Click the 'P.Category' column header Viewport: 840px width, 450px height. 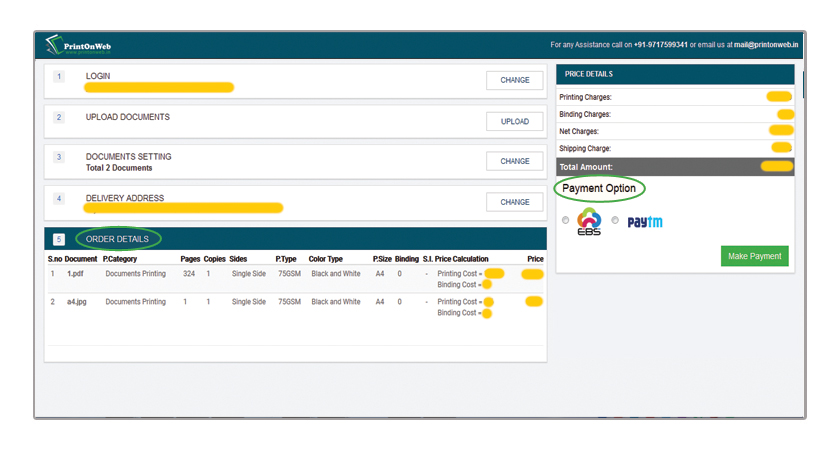[x=120, y=259]
